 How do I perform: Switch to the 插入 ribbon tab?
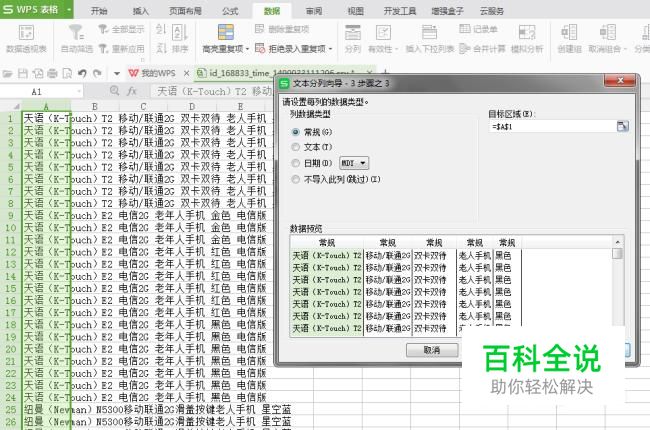141,11
